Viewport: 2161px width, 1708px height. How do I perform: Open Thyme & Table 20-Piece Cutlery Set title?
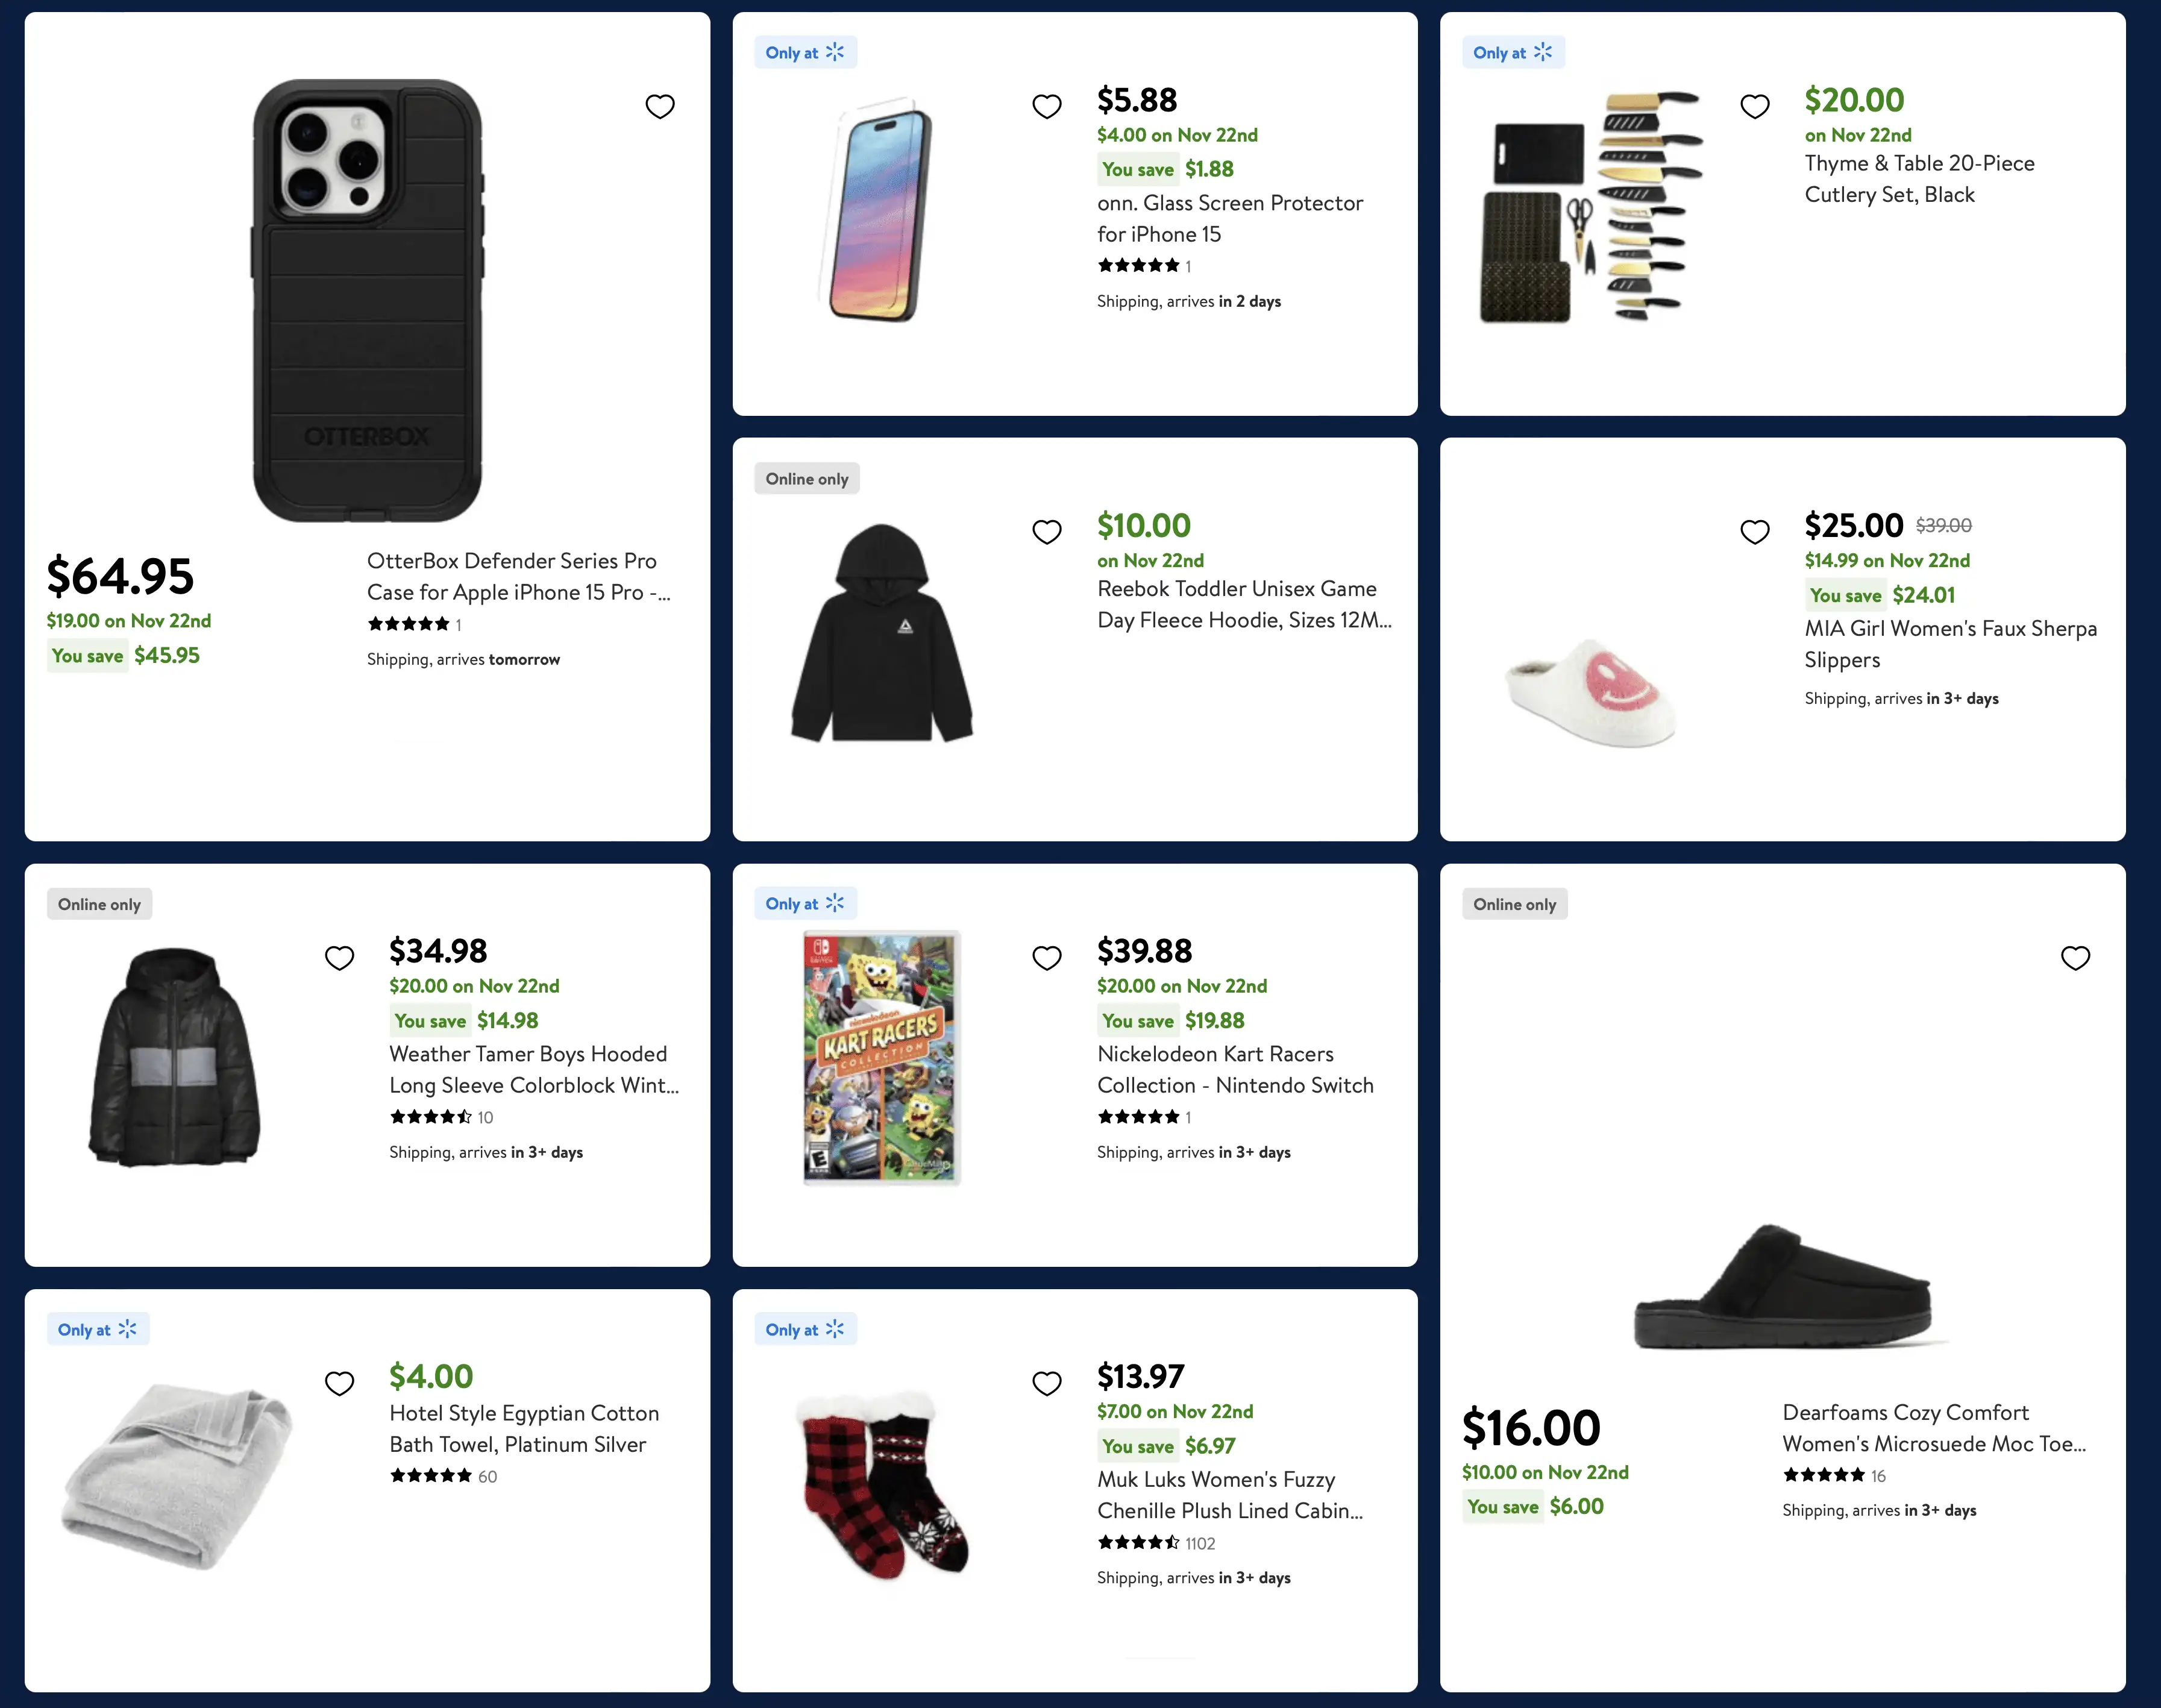tap(1918, 179)
